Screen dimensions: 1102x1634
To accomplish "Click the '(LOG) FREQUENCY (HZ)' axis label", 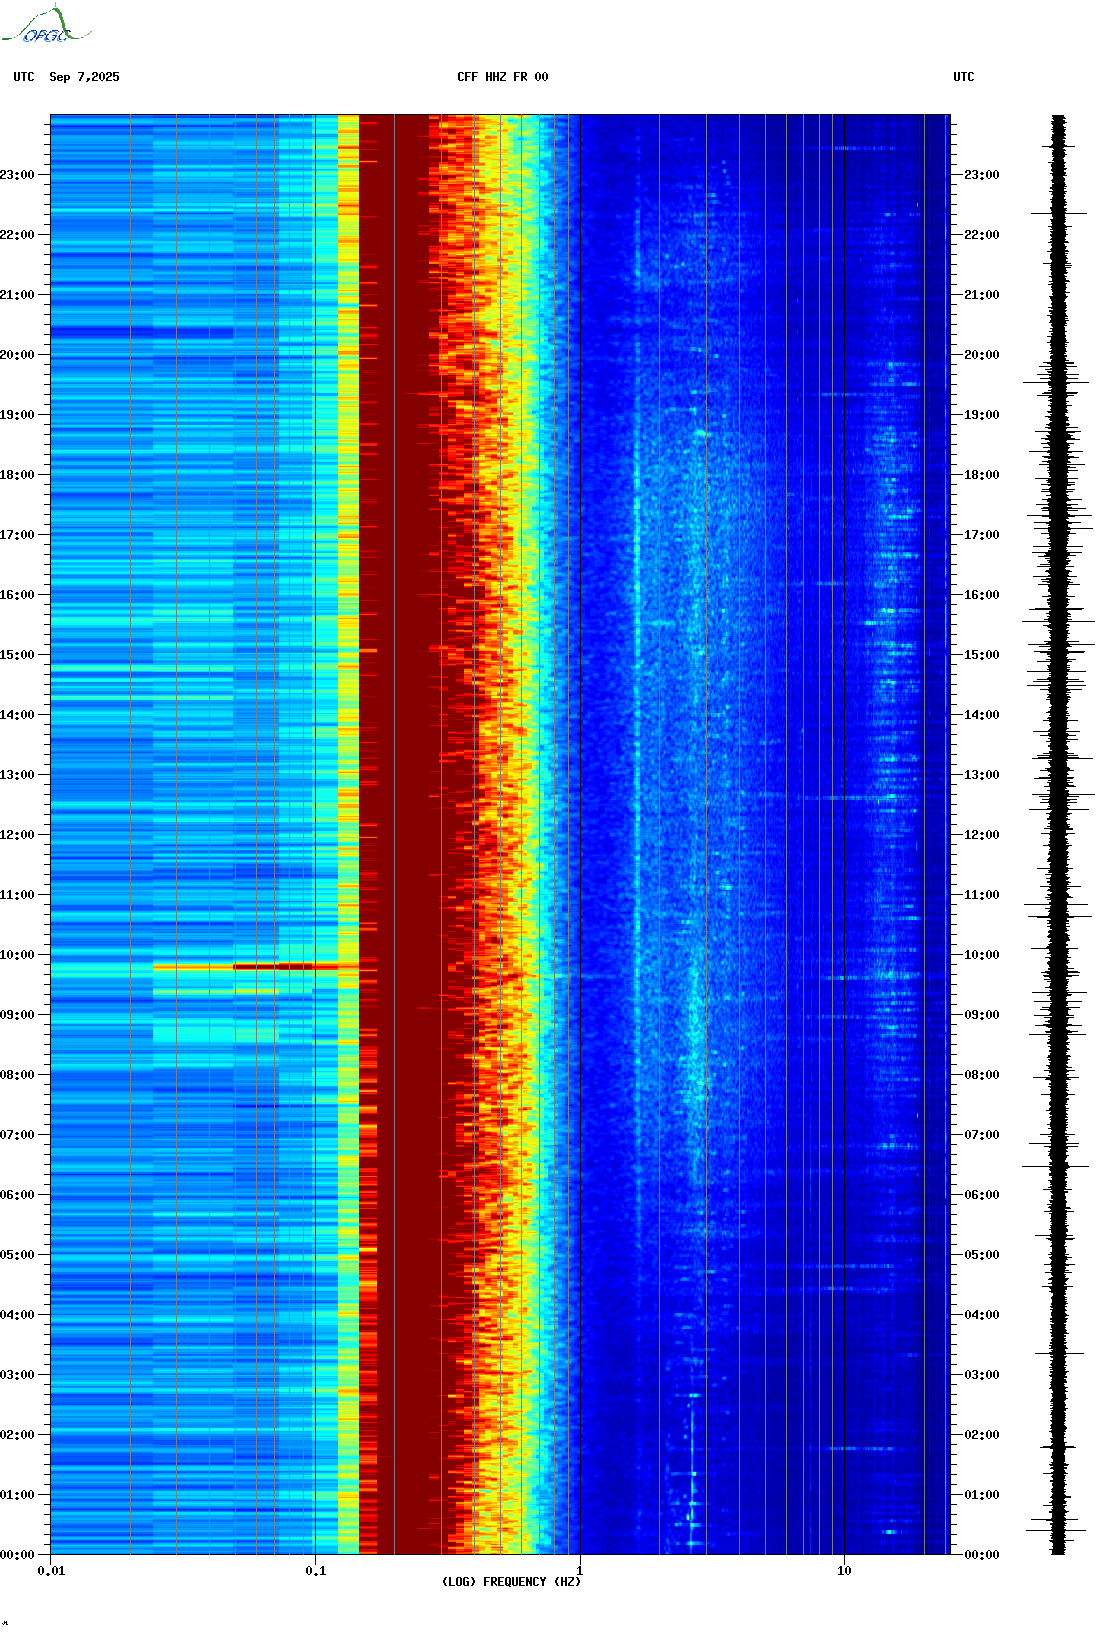I will pos(511,1582).
